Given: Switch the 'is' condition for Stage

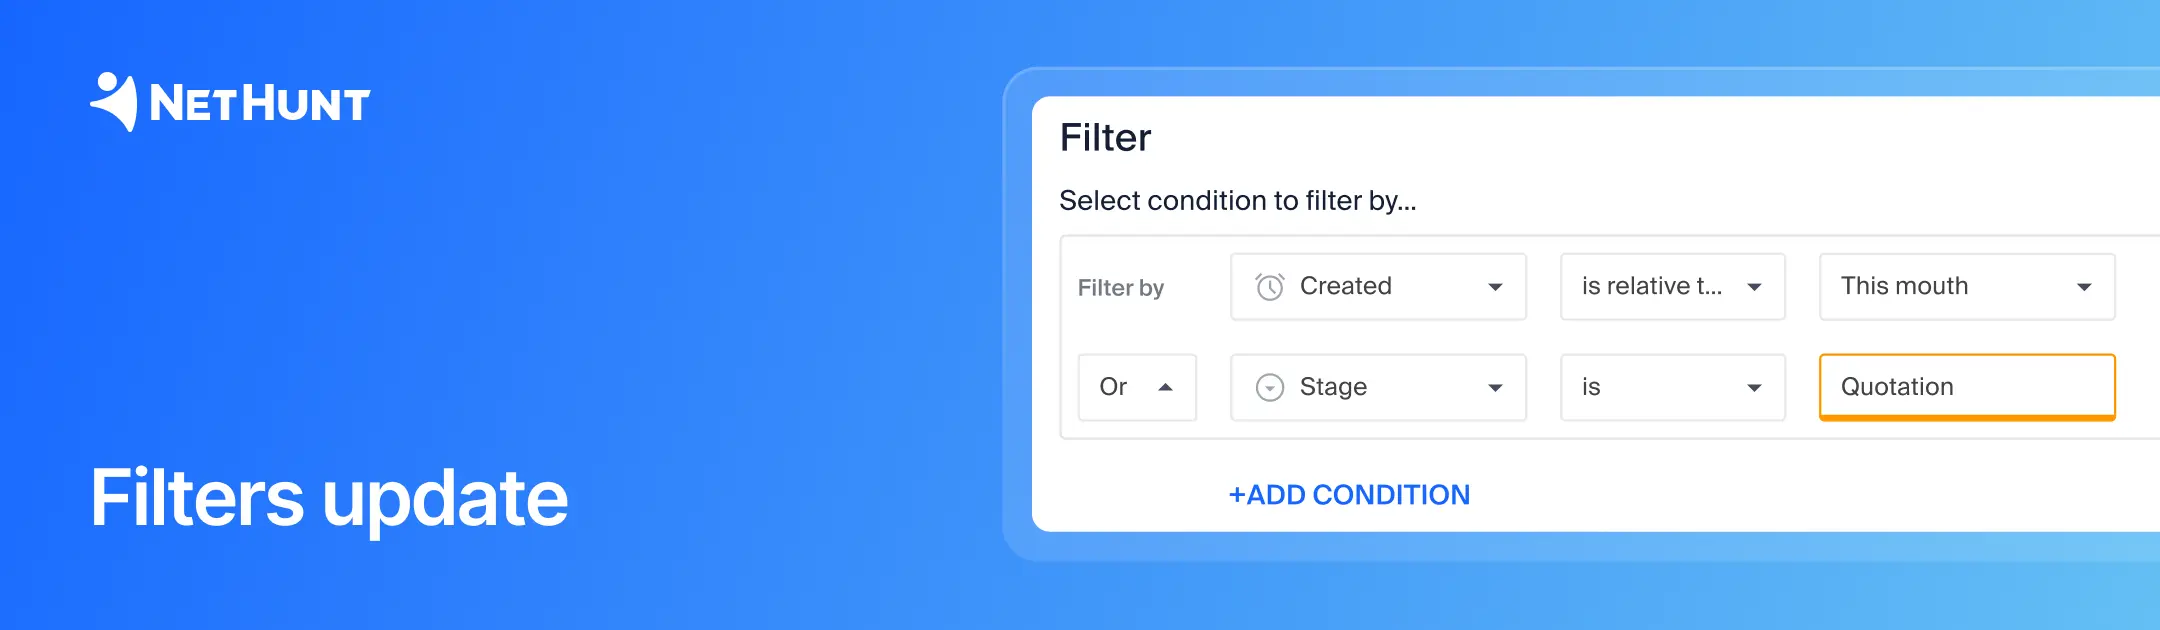Looking at the screenshot, I should coord(1672,387).
